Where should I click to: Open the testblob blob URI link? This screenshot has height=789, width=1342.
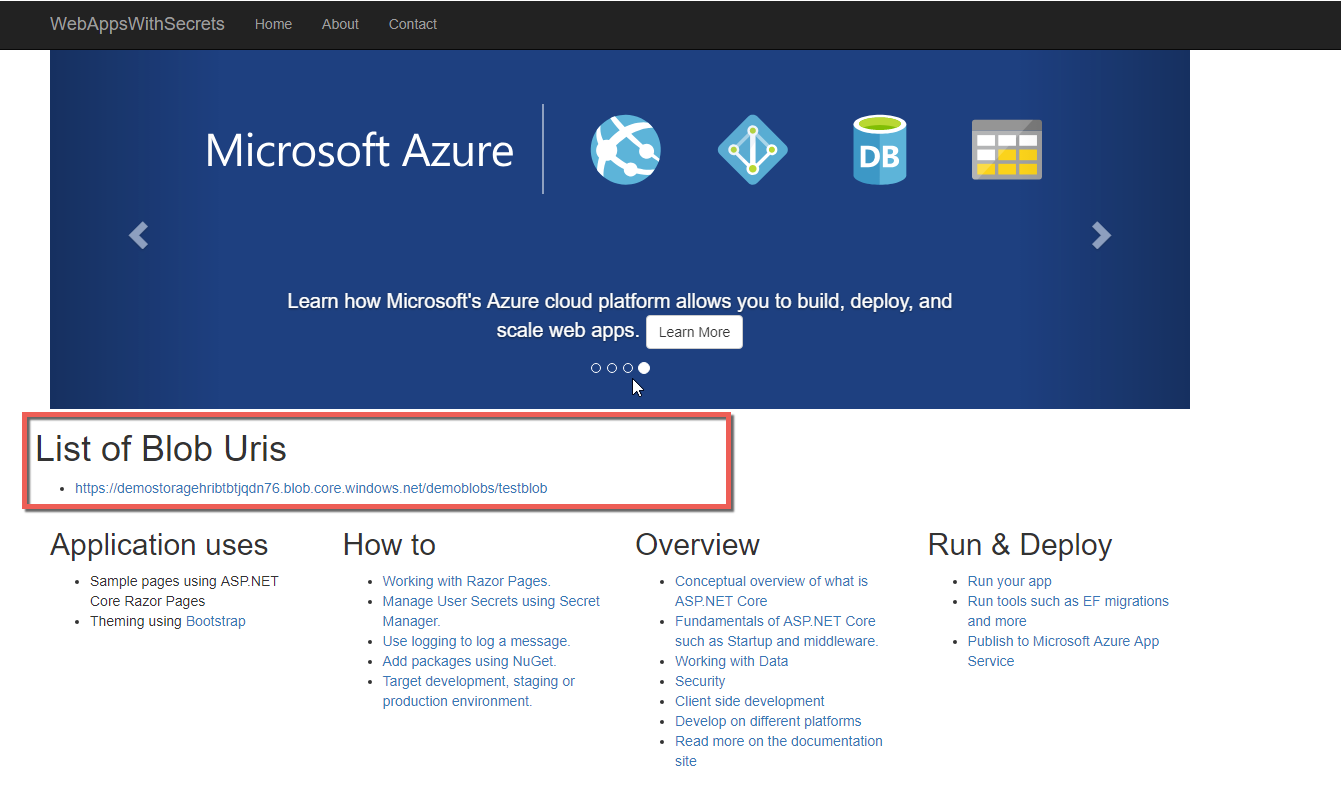point(311,488)
